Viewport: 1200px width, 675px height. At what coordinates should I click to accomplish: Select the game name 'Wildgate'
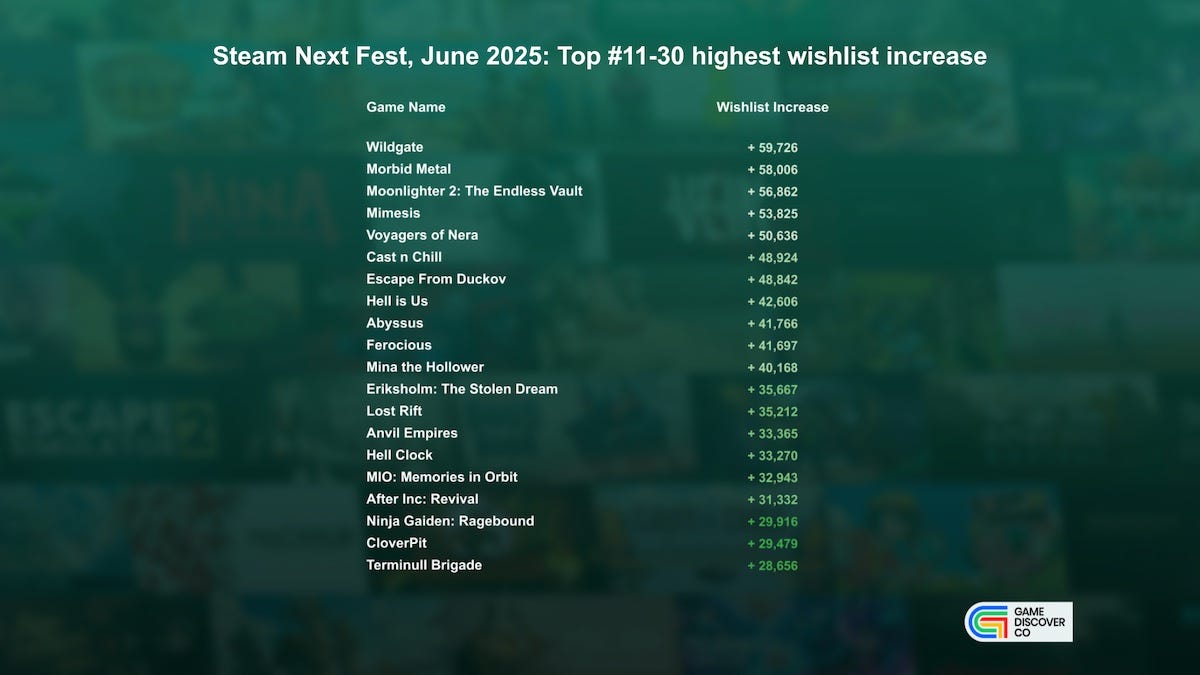[395, 147]
